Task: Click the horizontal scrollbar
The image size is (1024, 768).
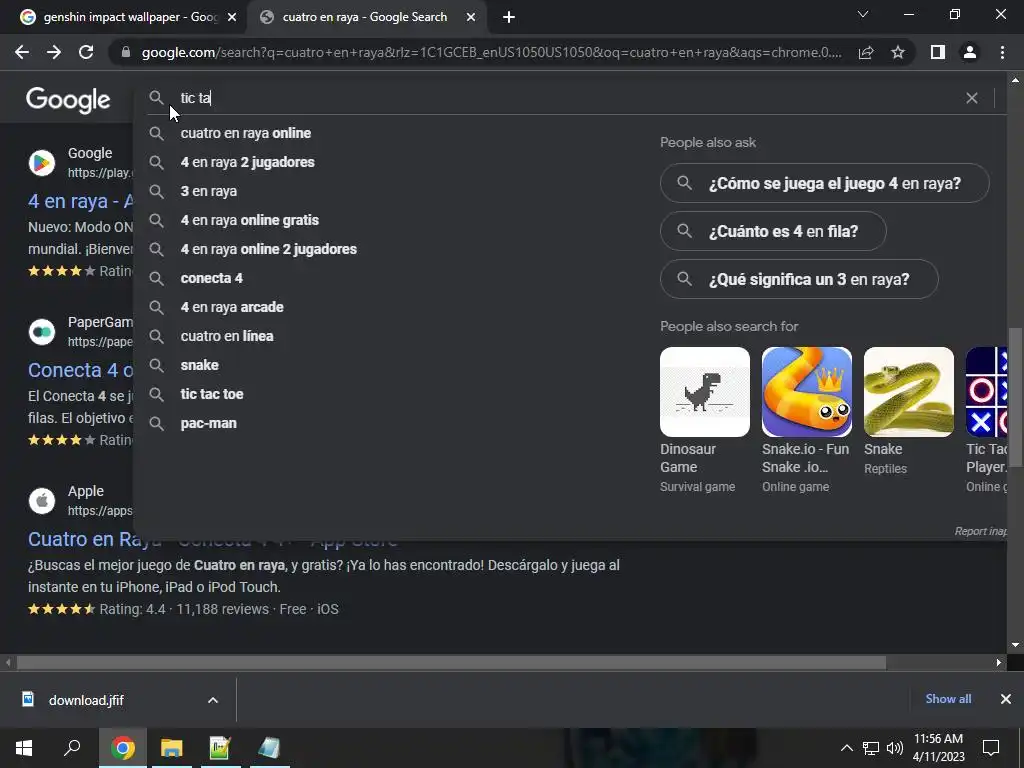Action: pos(451,663)
